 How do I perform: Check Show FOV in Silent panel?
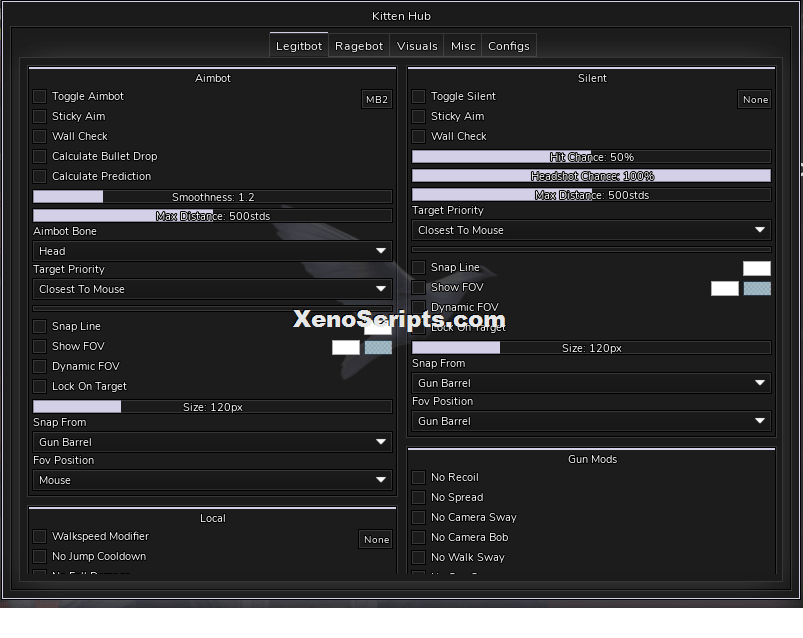(x=418, y=287)
